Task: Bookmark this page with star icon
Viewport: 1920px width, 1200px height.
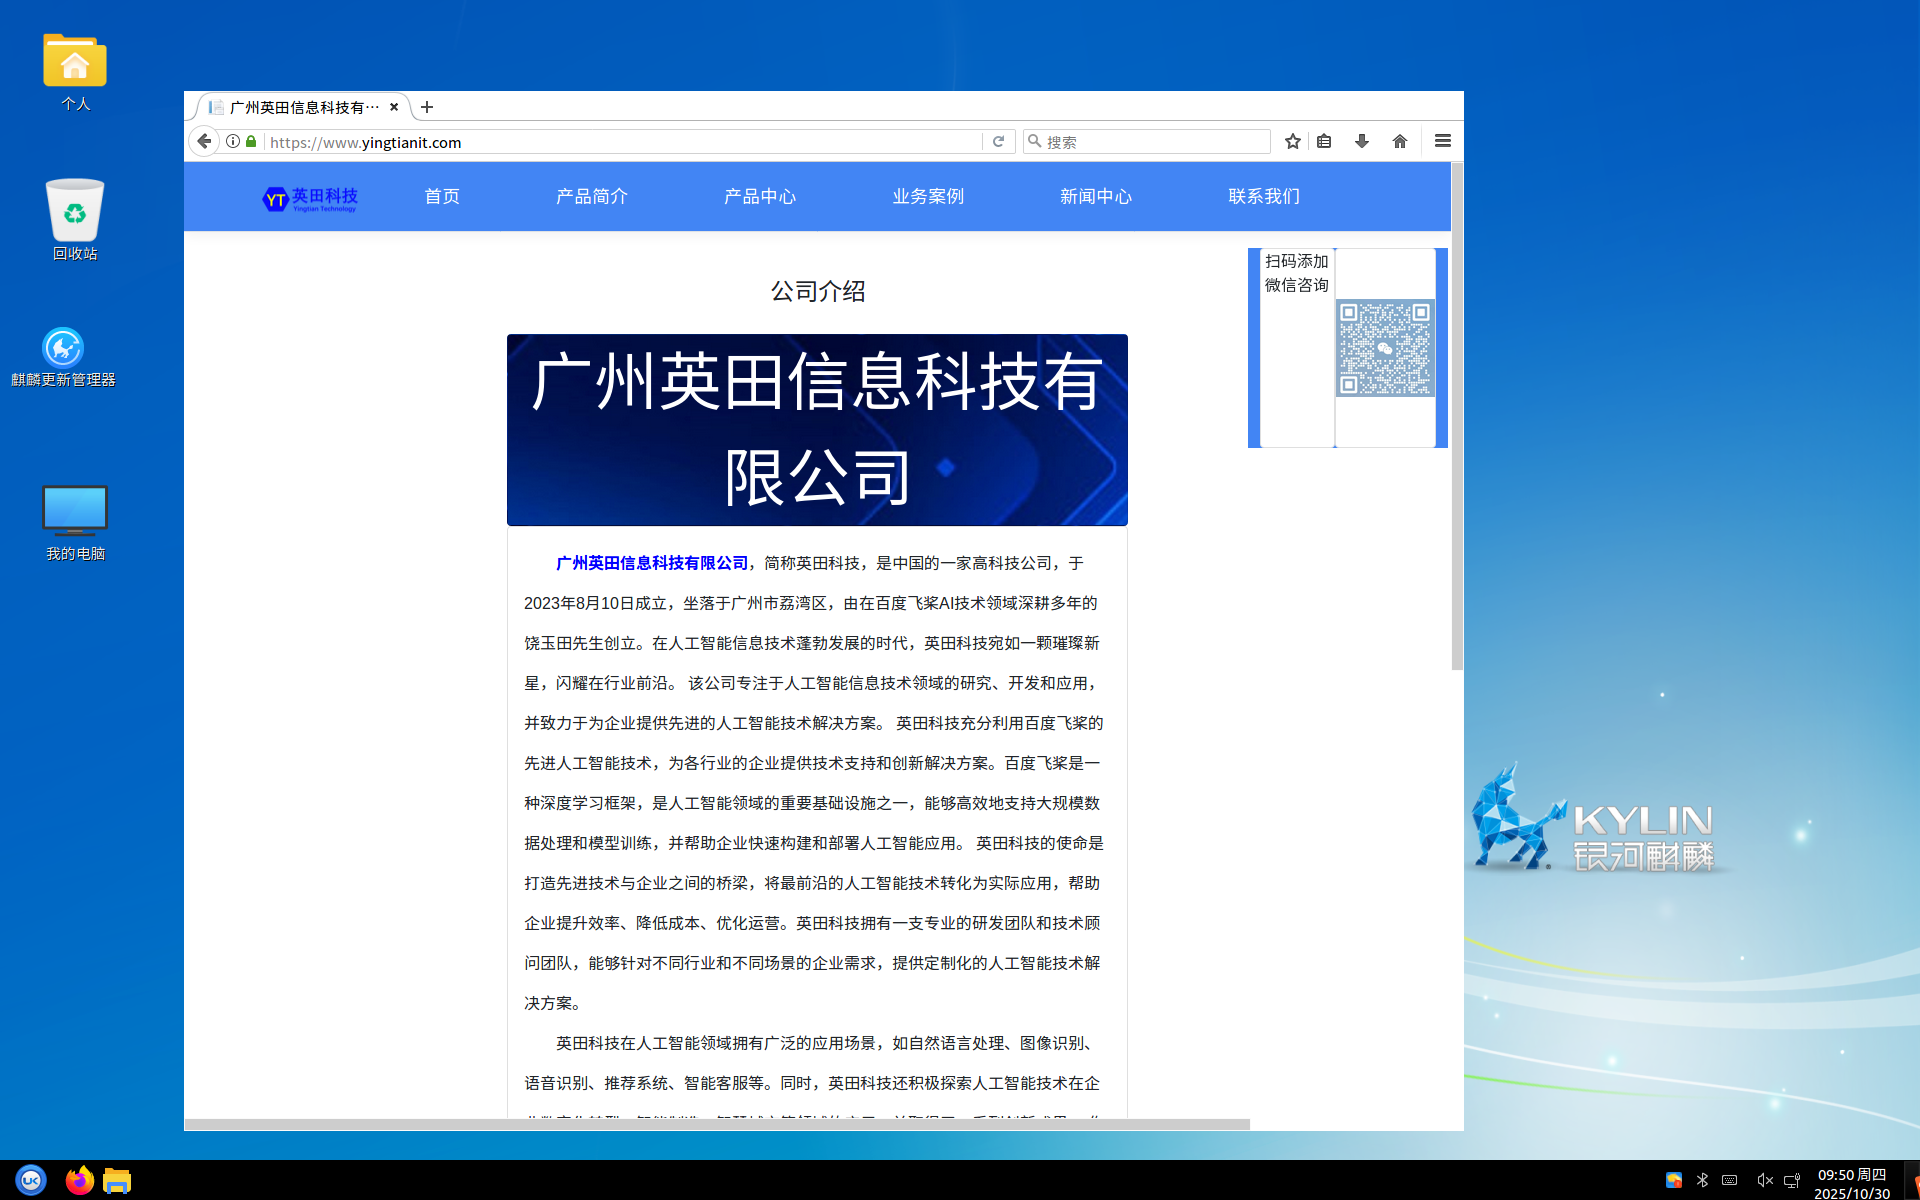Action: coord(1292,141)
